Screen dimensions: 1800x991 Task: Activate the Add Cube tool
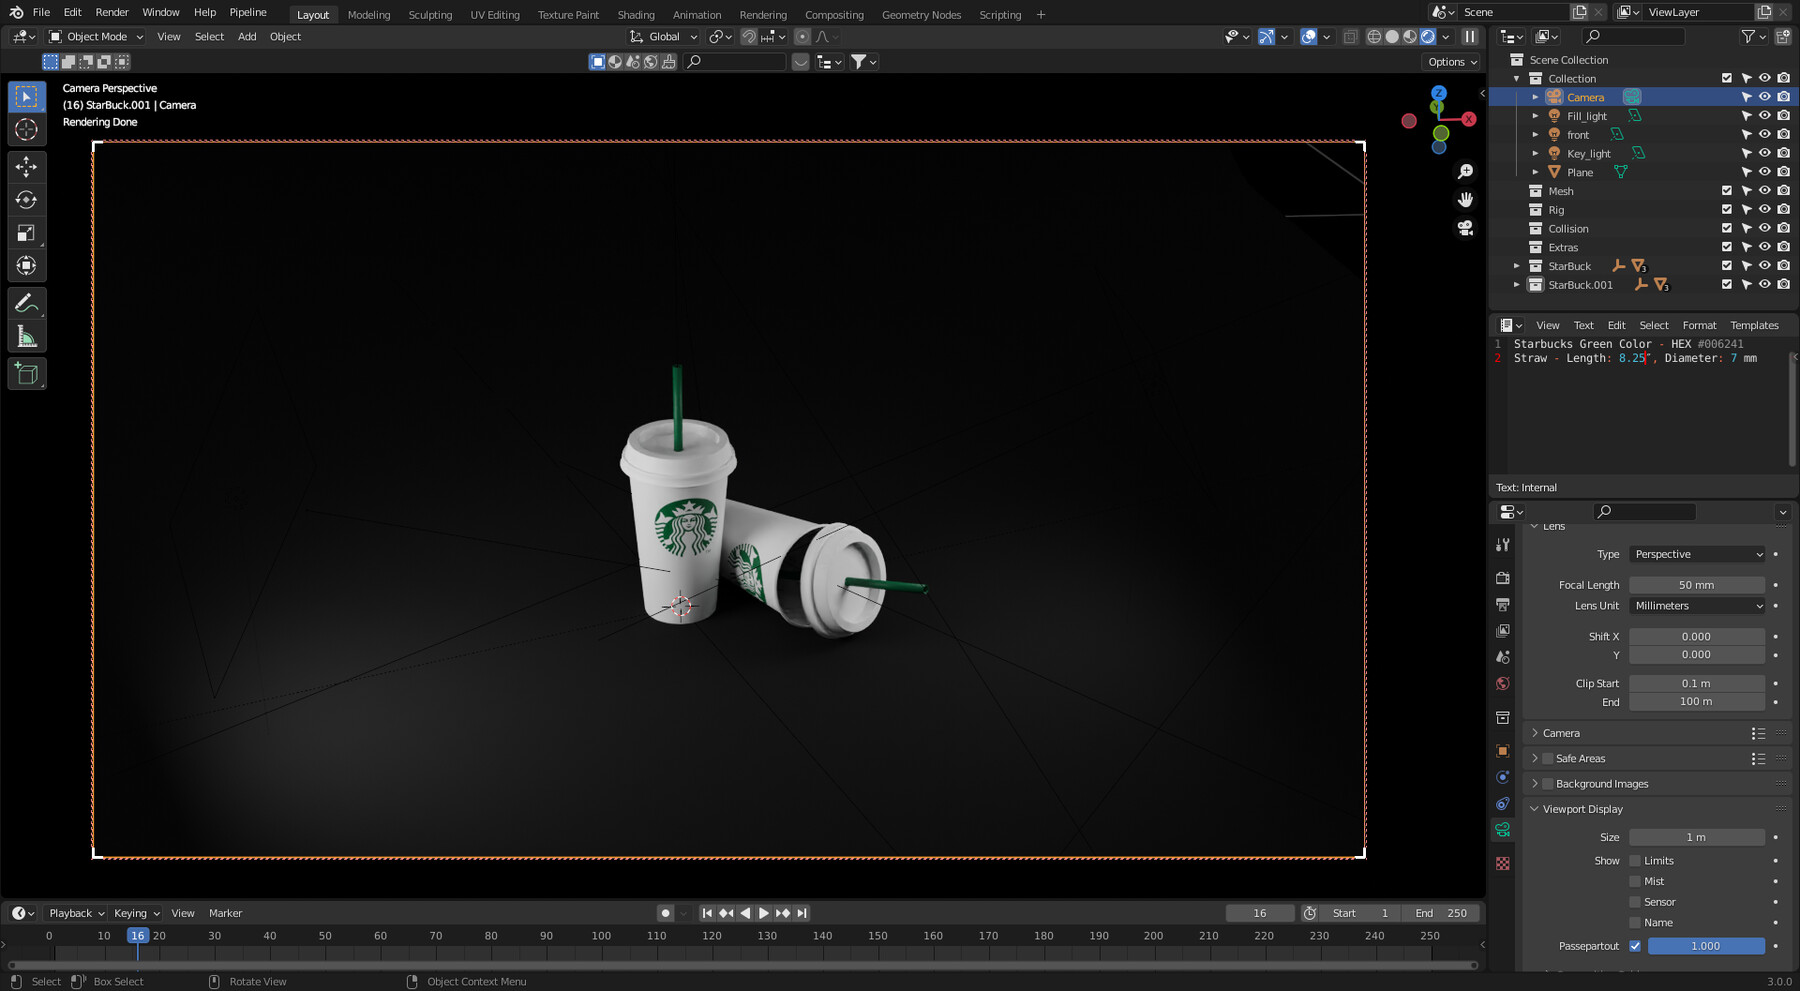point(26,372)
